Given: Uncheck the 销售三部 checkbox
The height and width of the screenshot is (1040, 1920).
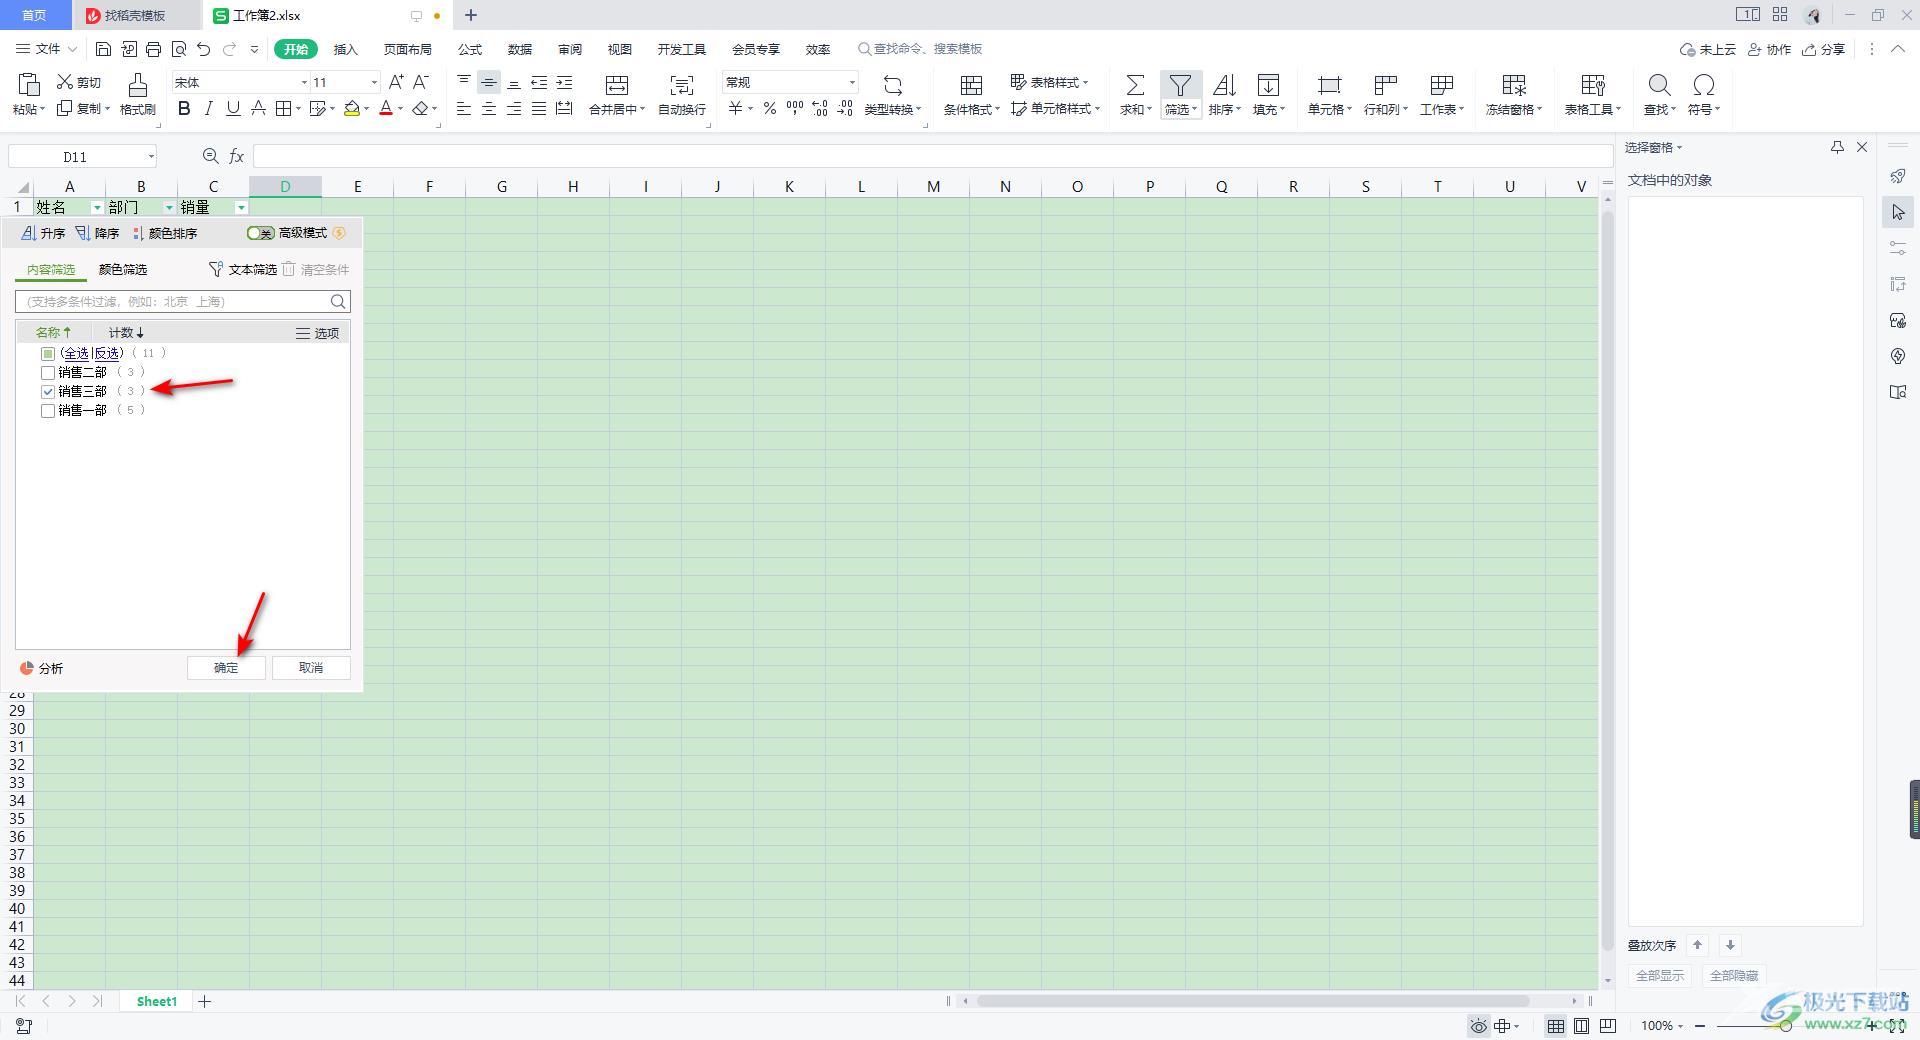Looking at the screenshot, I should point(48,391).
